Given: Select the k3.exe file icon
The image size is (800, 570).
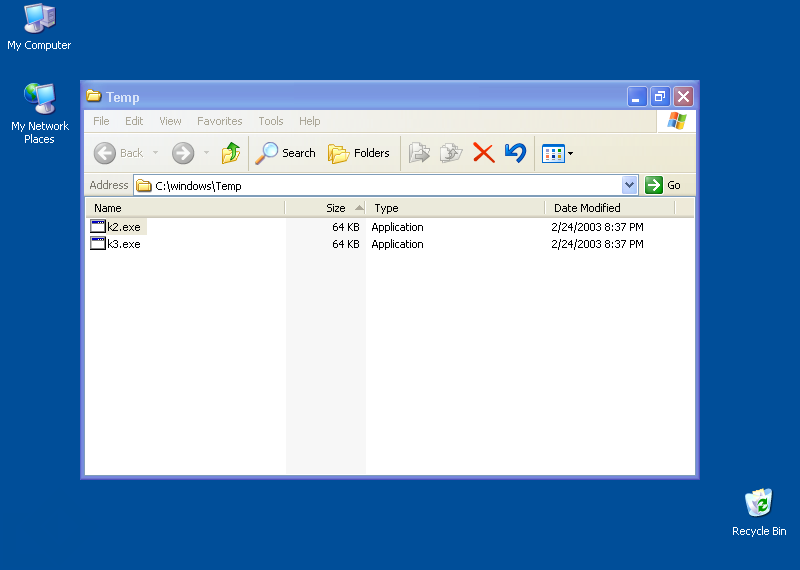Looking at the screenshot, I should click(x=98, y=243).
